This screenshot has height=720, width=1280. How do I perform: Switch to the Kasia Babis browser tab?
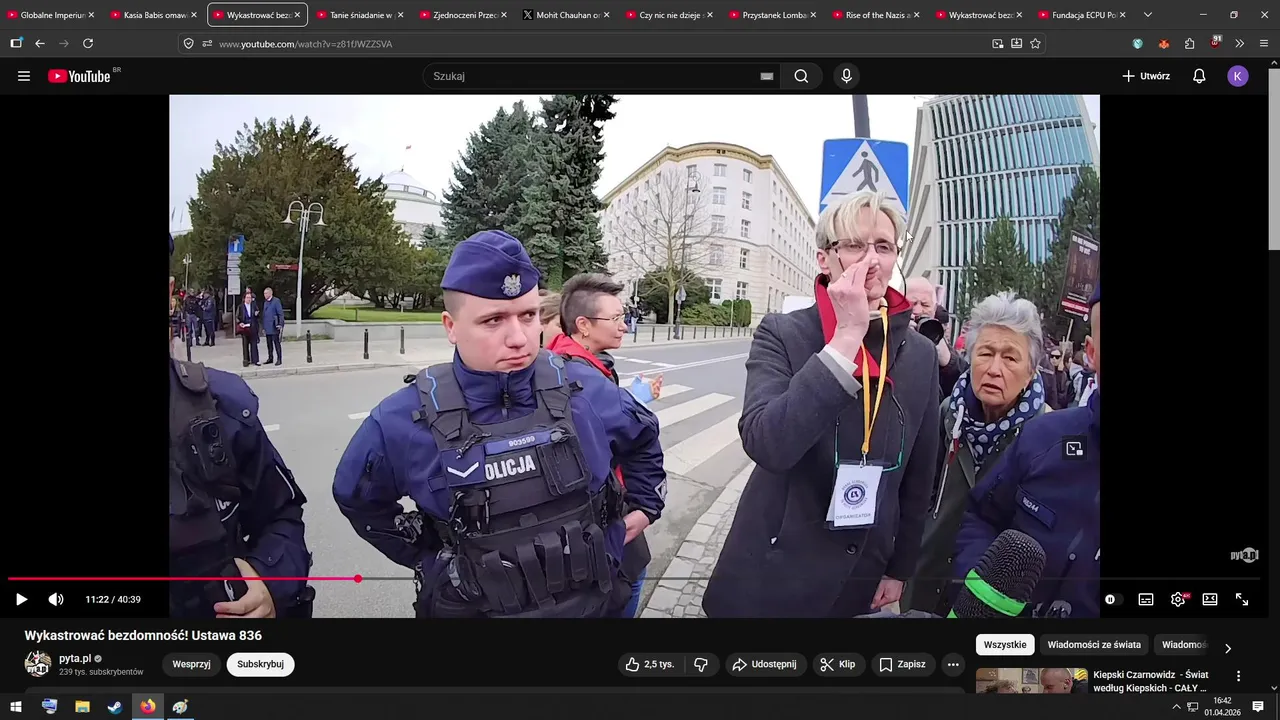point(154,15)
